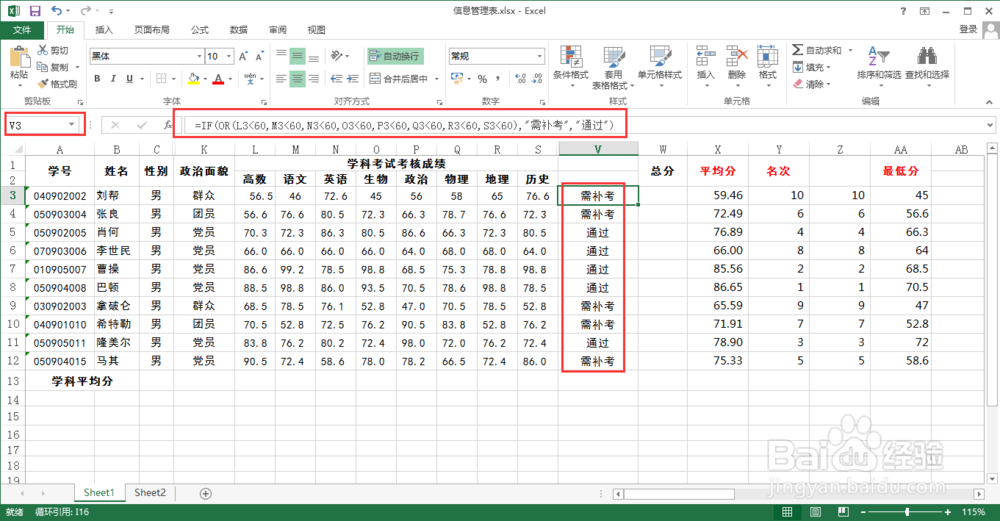Click the formula bar input
The image size is (1000, 521).
click(584, 125)
